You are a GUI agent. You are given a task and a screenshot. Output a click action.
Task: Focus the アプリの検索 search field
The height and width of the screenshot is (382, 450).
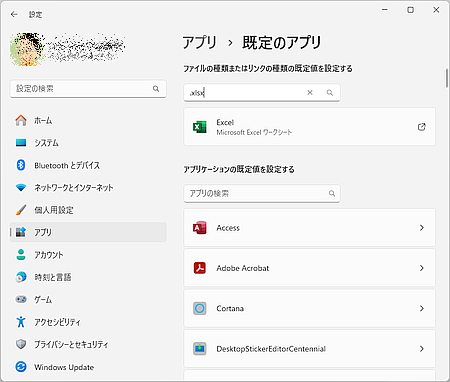262,193
